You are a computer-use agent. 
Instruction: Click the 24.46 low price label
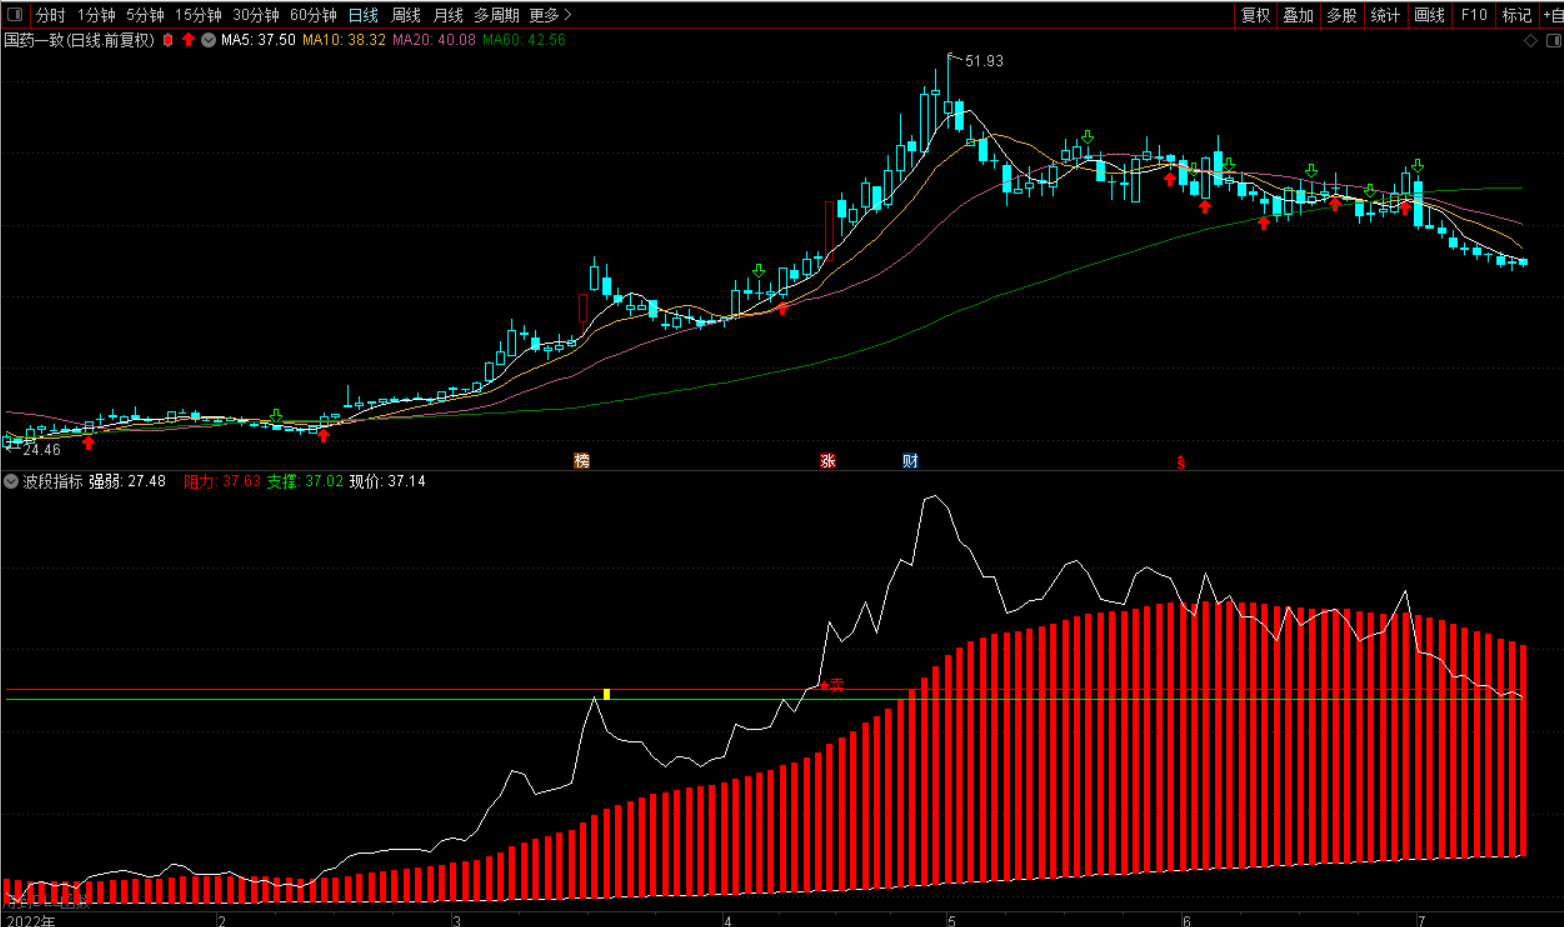tap(42, 450)
